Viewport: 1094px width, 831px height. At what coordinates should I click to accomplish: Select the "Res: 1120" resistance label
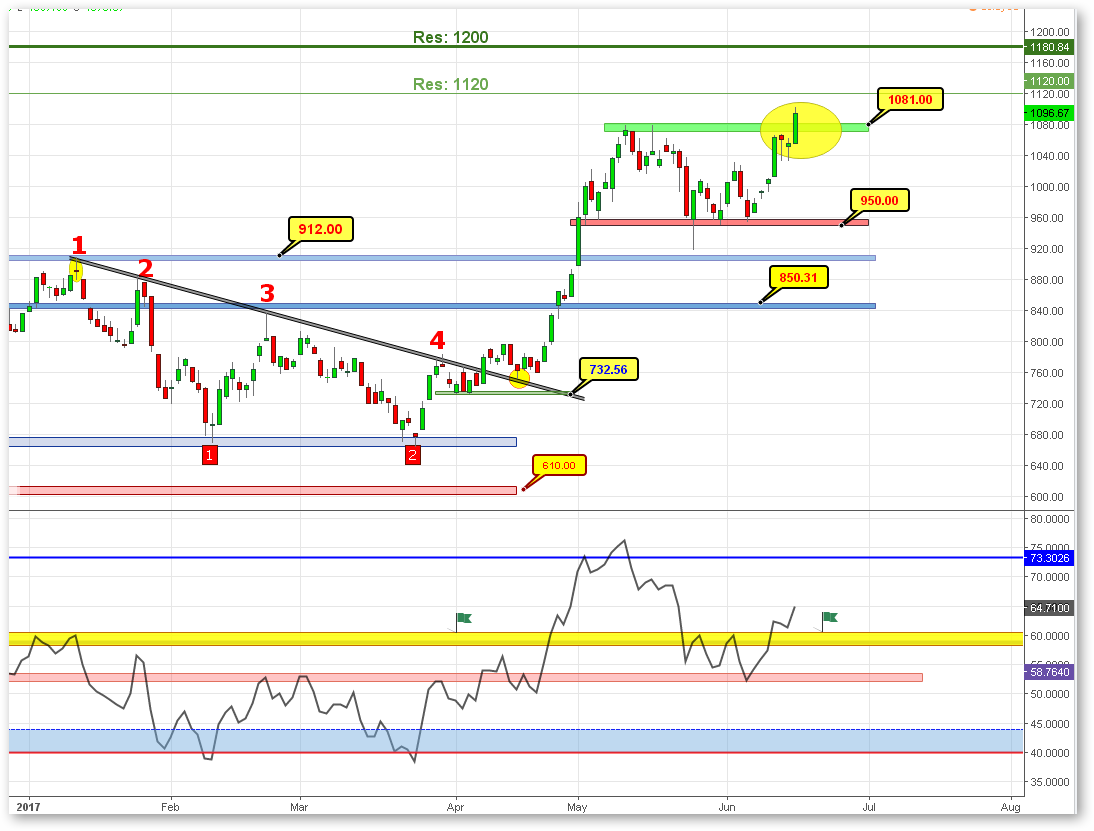[x=451, y=84]
